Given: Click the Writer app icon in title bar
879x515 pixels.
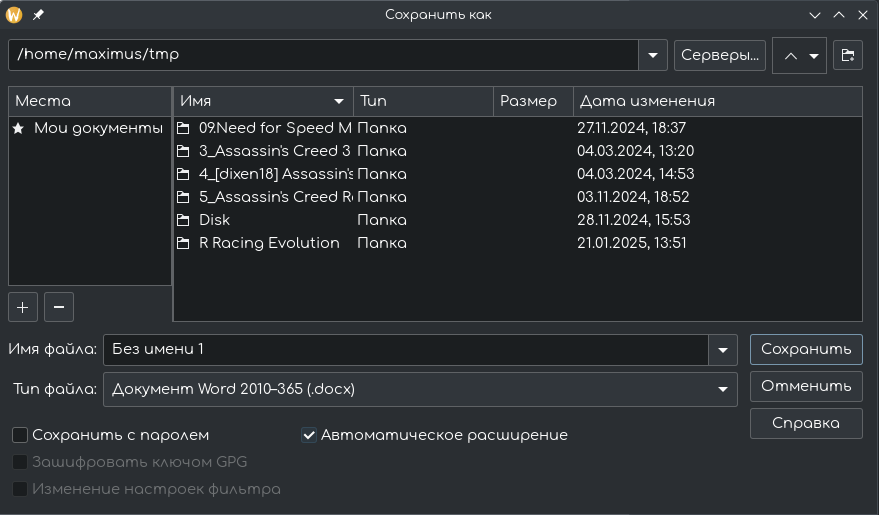Looking at the screenshot, I should pos(14,15).
